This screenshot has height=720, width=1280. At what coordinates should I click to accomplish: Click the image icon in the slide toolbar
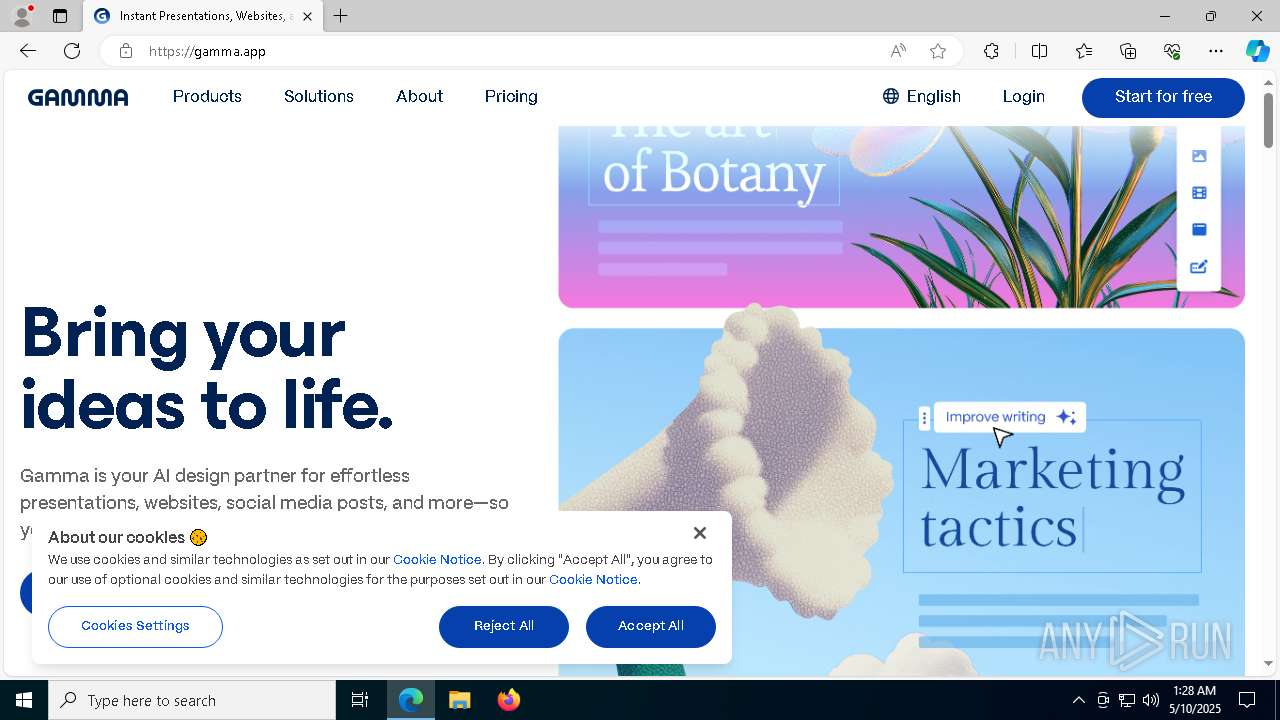[1199, 156]
